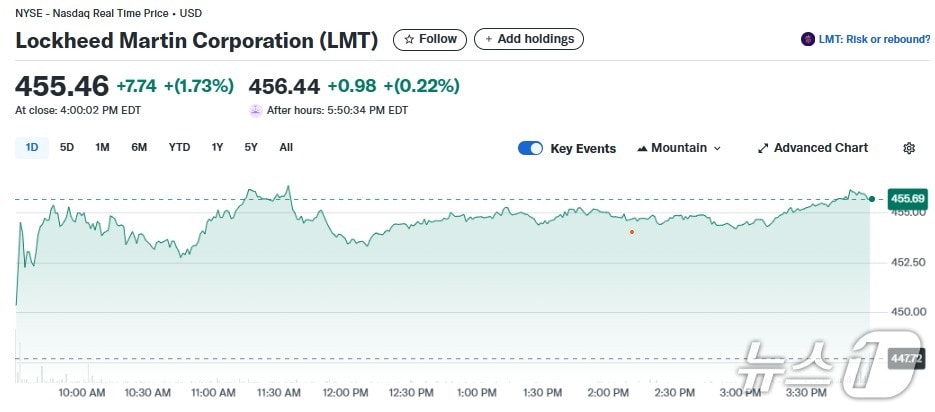Image resolution: width=935 pixels, height=412 pixels.
Task: Click the 455.69 current price label
Action: (x=906, y=199)
